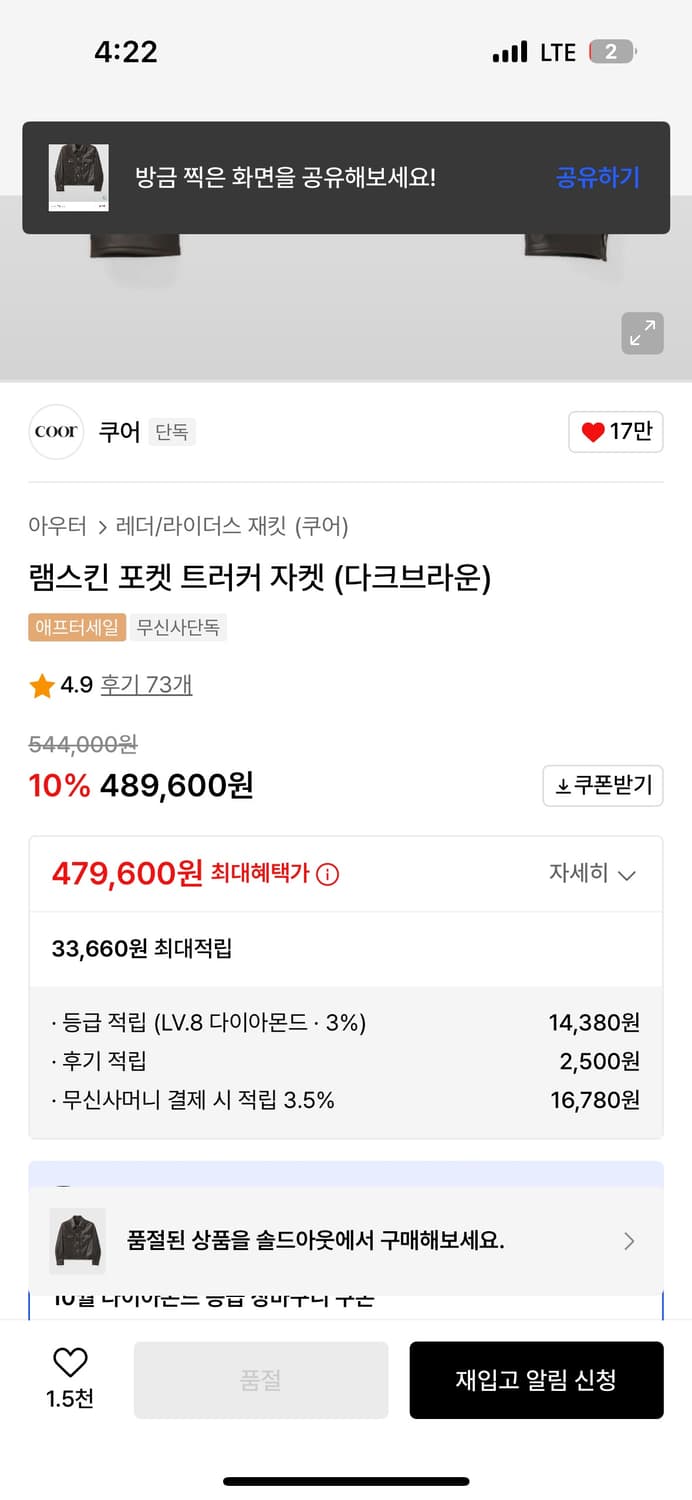Screen dimensions: 692x1500
Task: Open 레더/라이더스 재킷 (쿠어) breadcrumb
Action: 232,526
